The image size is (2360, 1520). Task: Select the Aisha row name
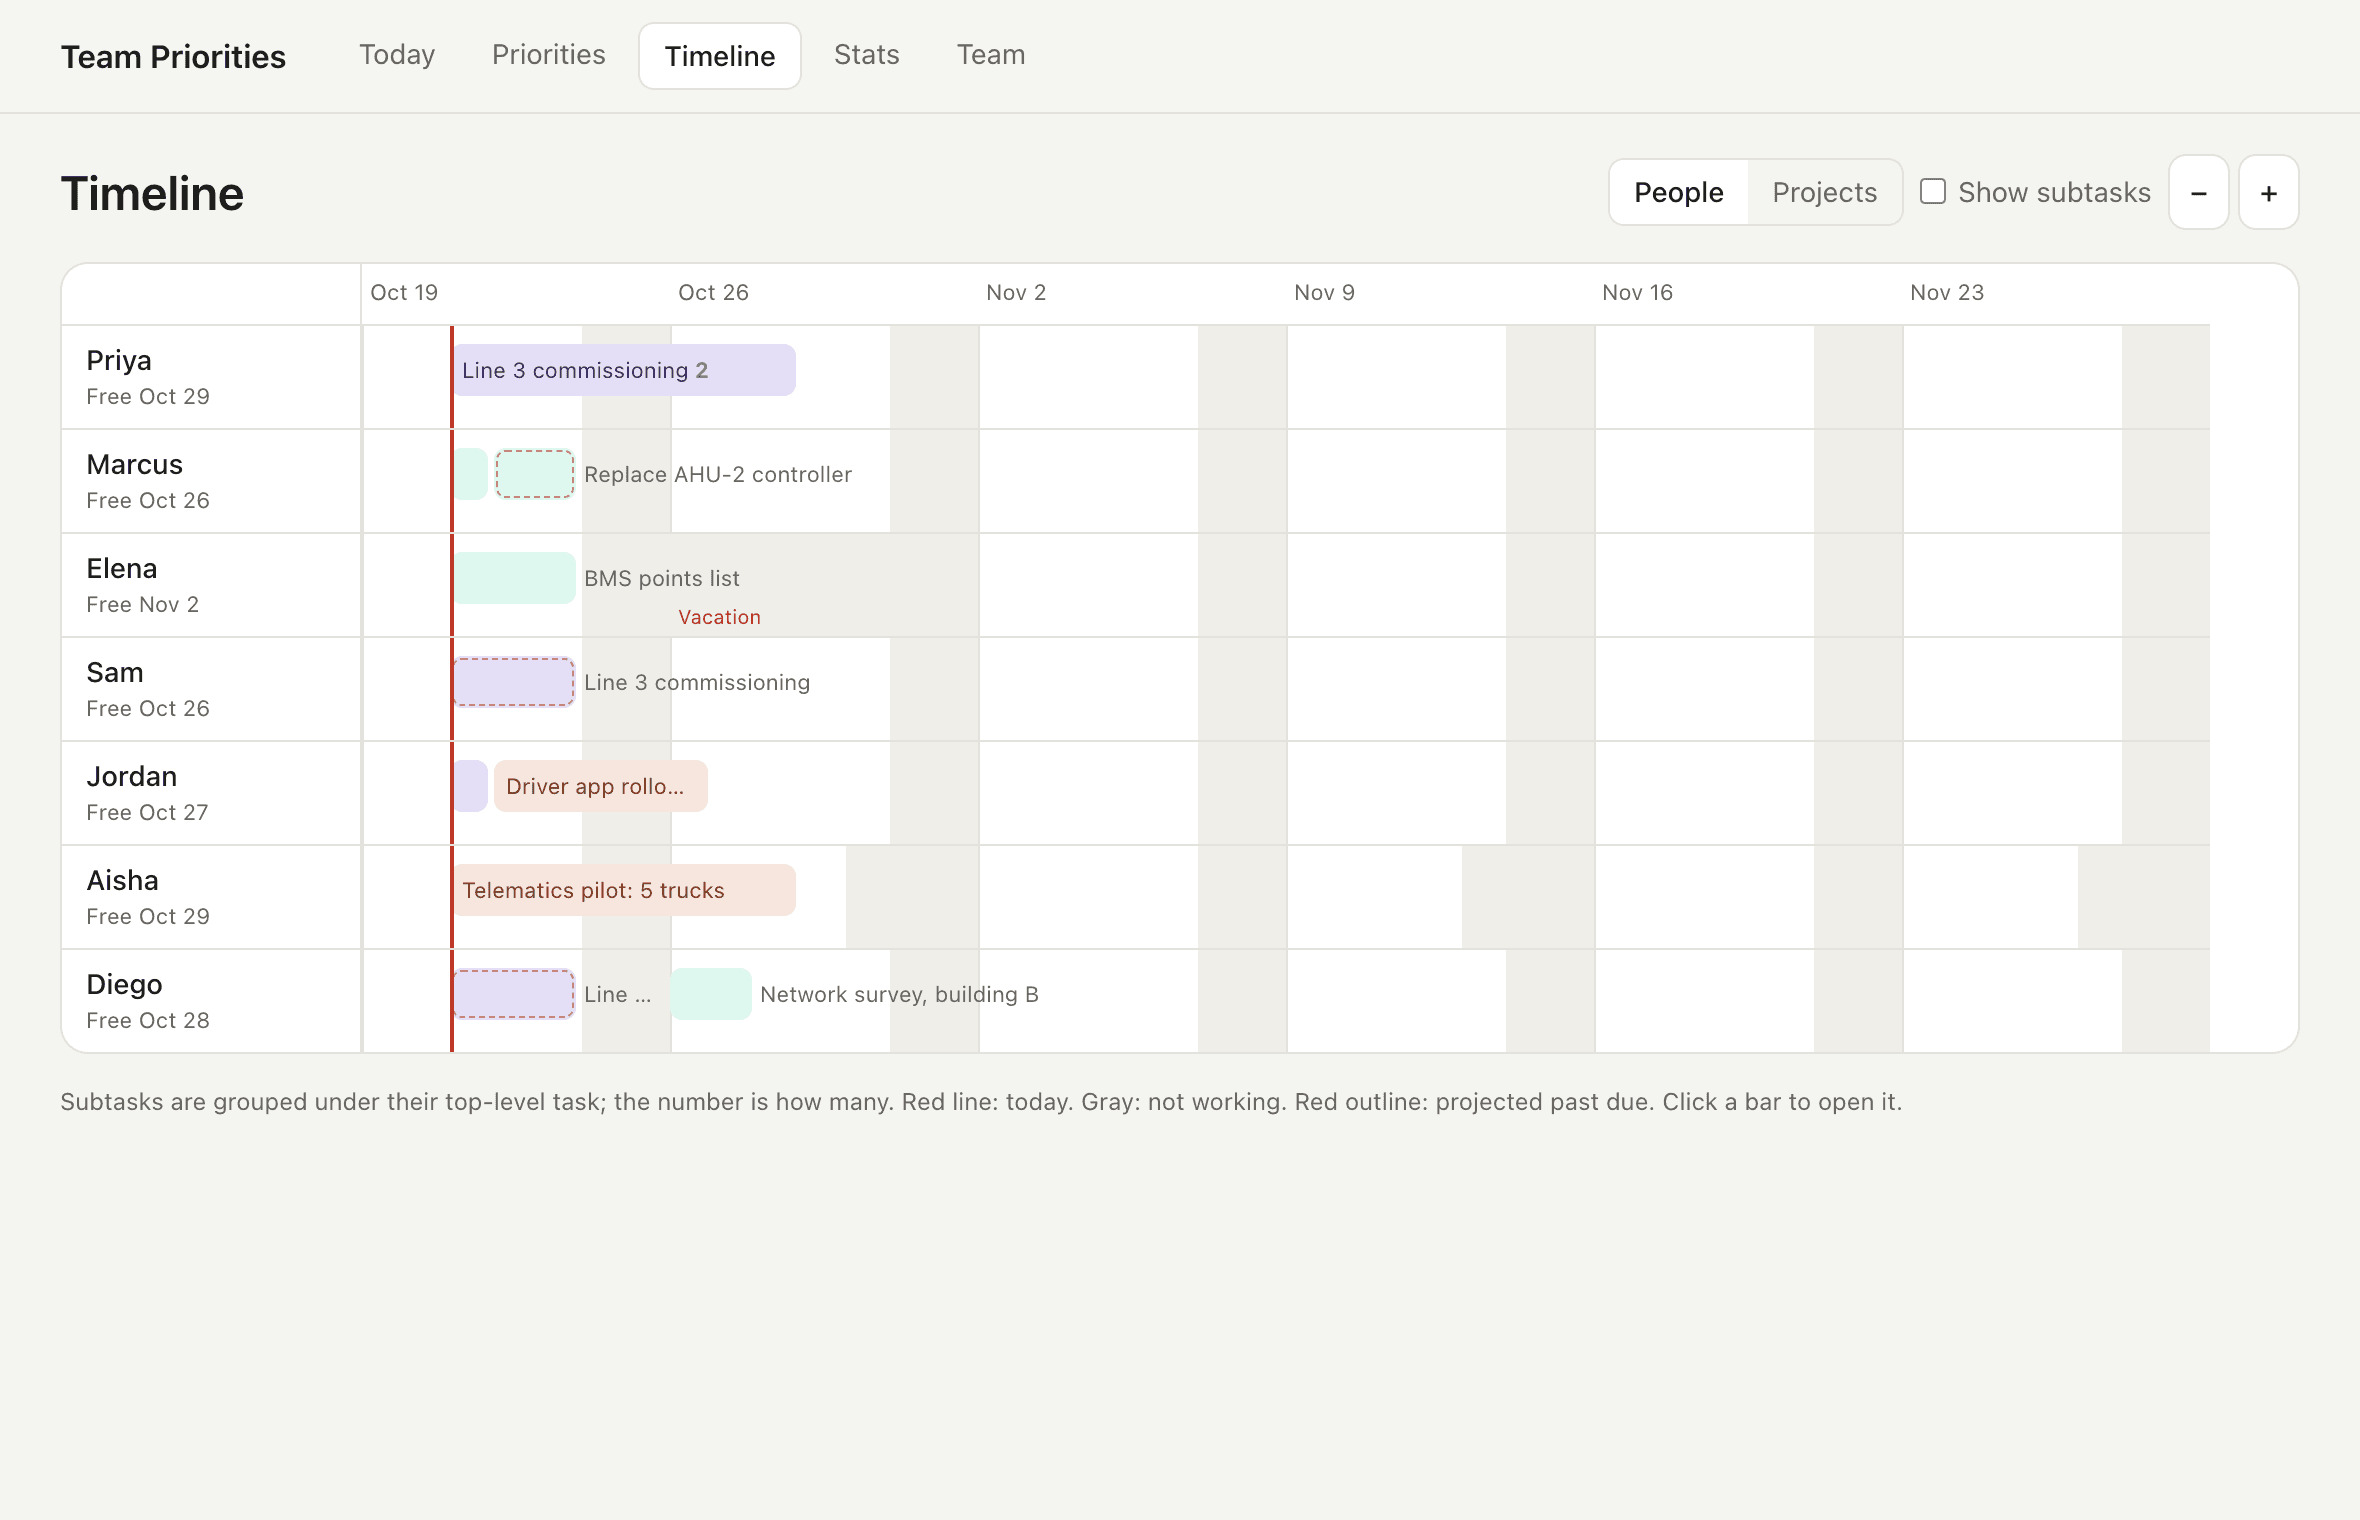[123, 880]
